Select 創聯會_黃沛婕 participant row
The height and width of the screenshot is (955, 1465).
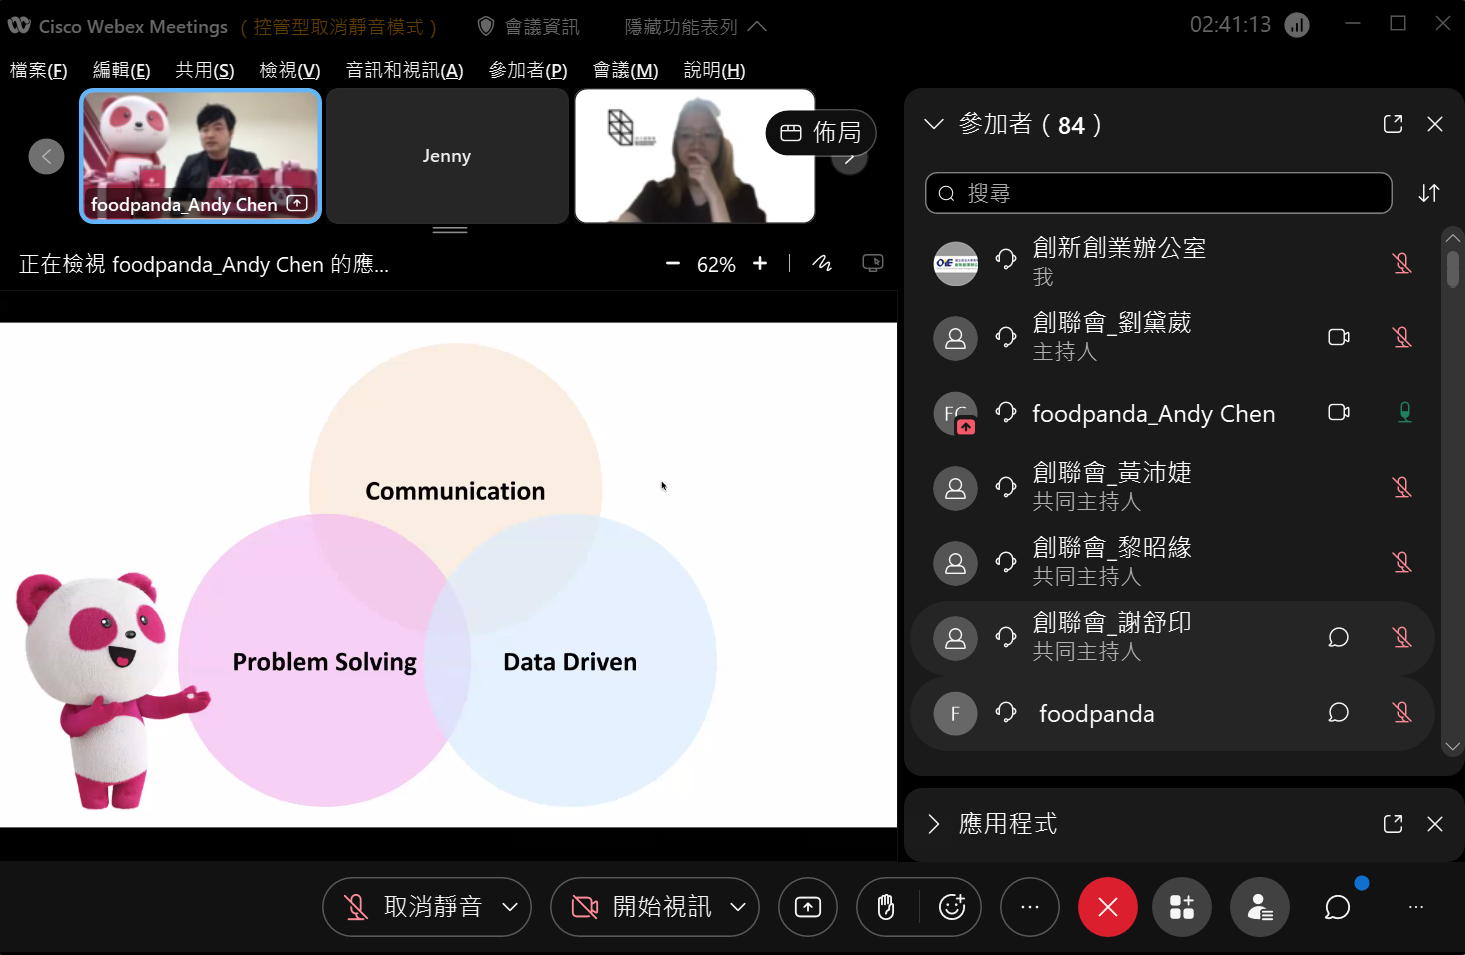(1172, 487)
